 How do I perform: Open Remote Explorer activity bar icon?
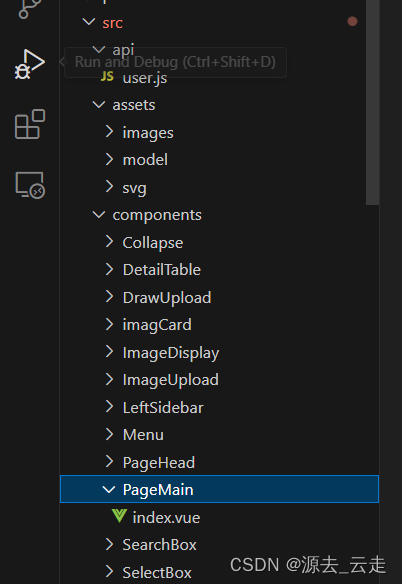pyautogui.click(x=30, y=185)
